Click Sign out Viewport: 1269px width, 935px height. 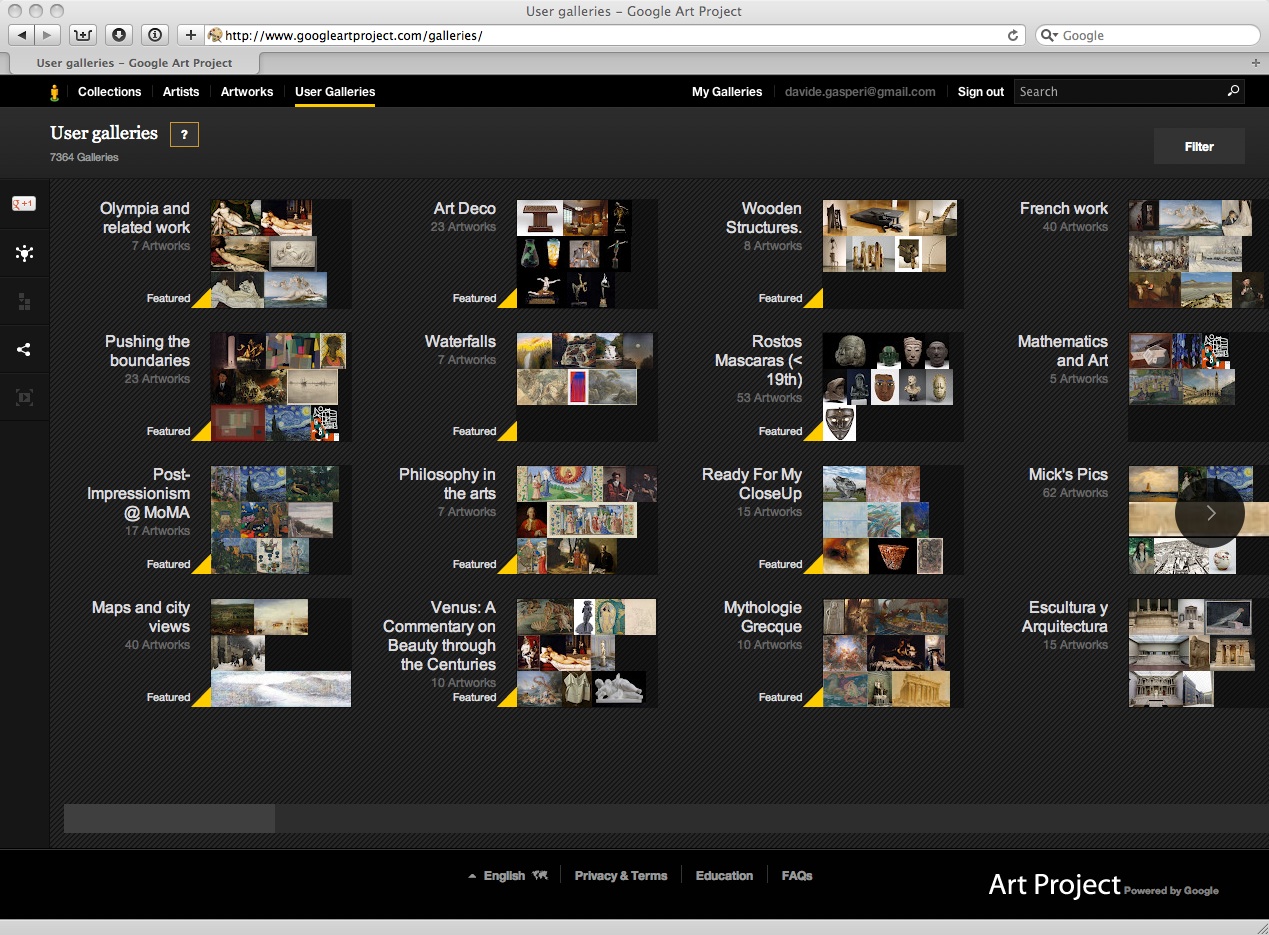coord(980,91)
